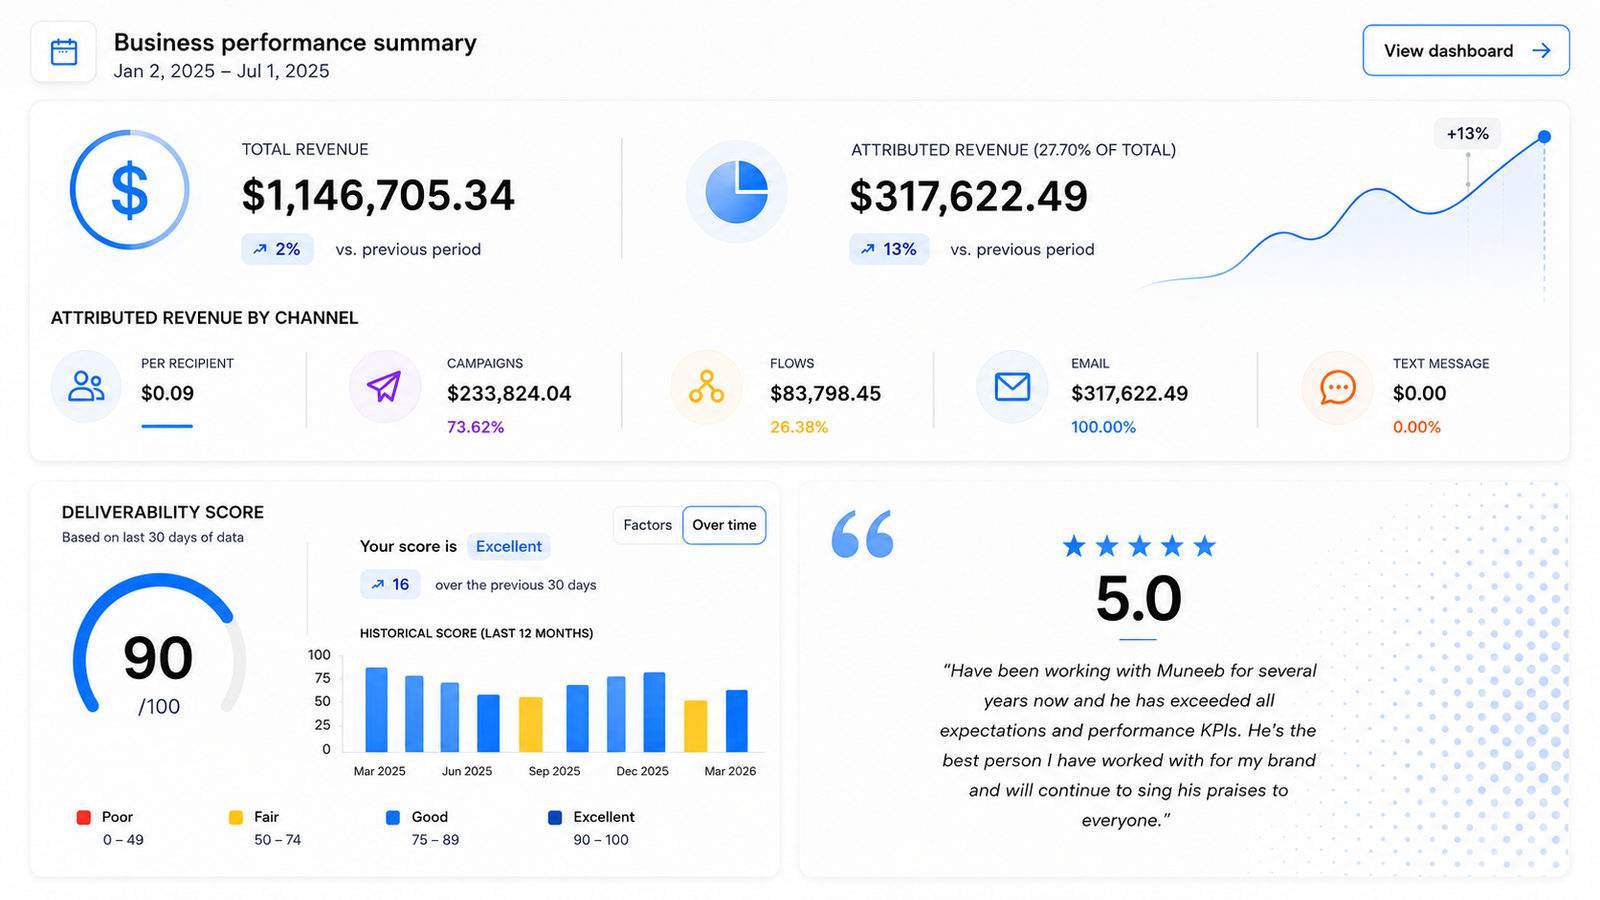Switch to the Factors view

(647, 525)
